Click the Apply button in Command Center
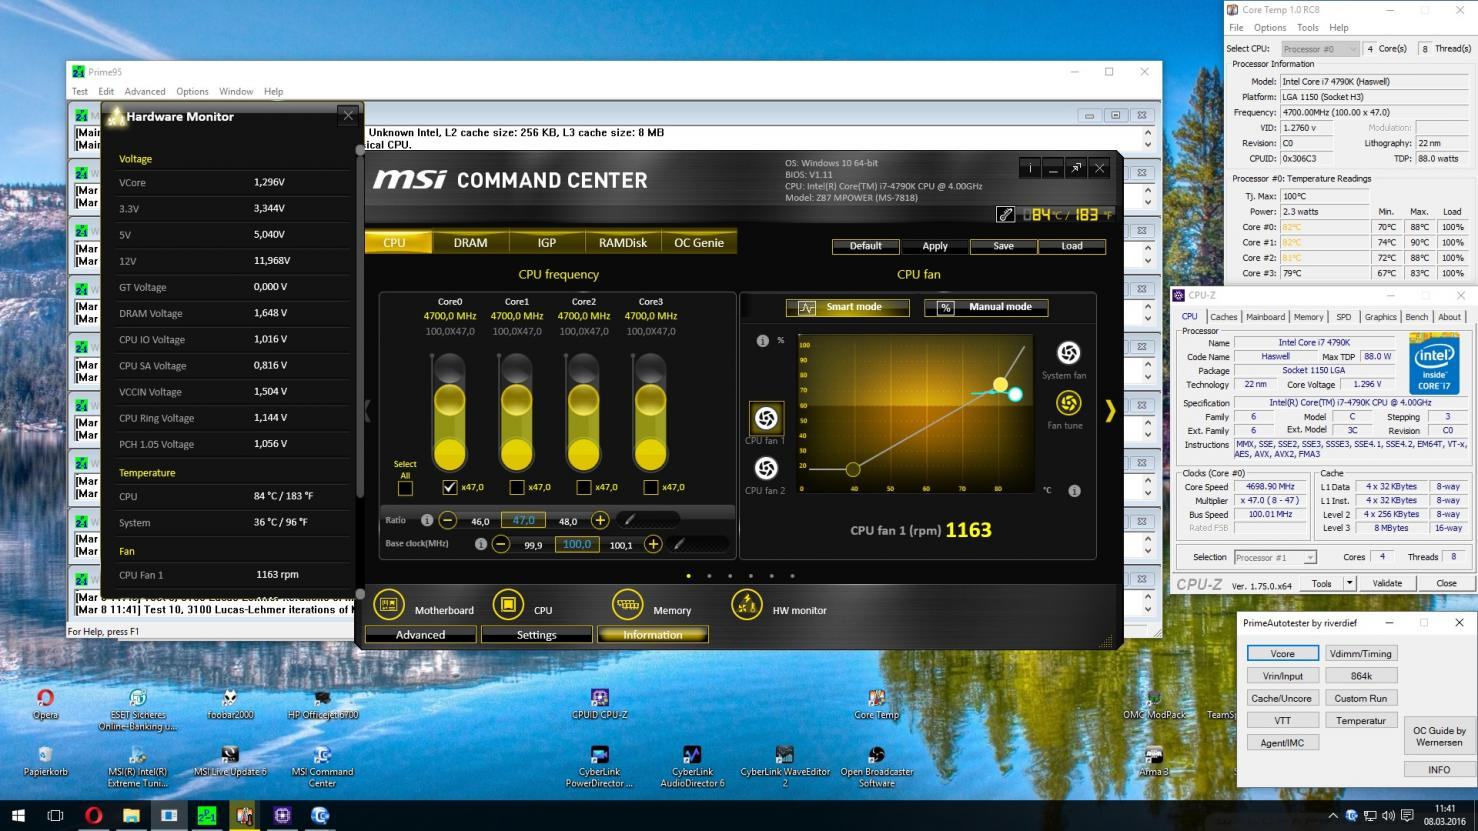 tap(935, 246)
